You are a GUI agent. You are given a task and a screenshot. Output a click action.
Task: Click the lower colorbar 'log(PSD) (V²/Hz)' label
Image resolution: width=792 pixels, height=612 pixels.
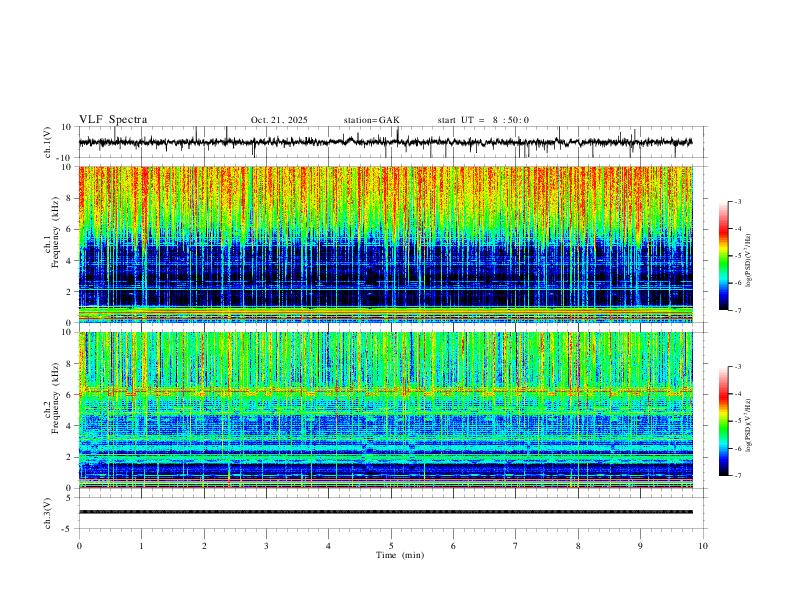(749, 425)
